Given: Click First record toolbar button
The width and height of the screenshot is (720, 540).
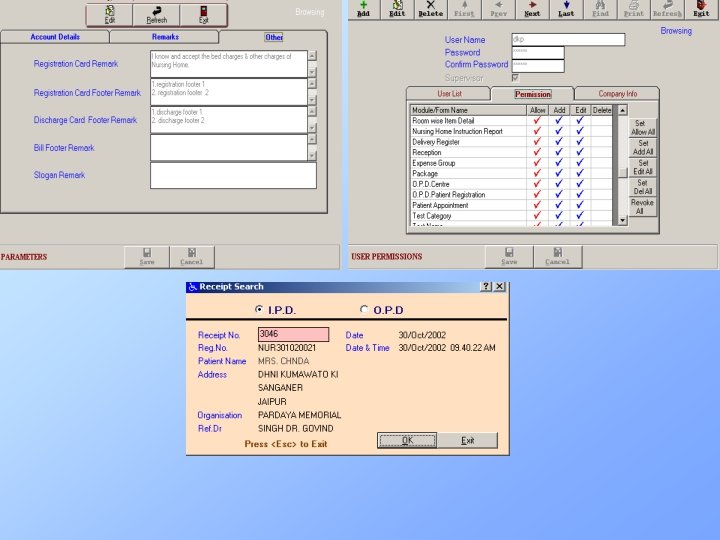Looking at the screenshot, I should [464, 9].
